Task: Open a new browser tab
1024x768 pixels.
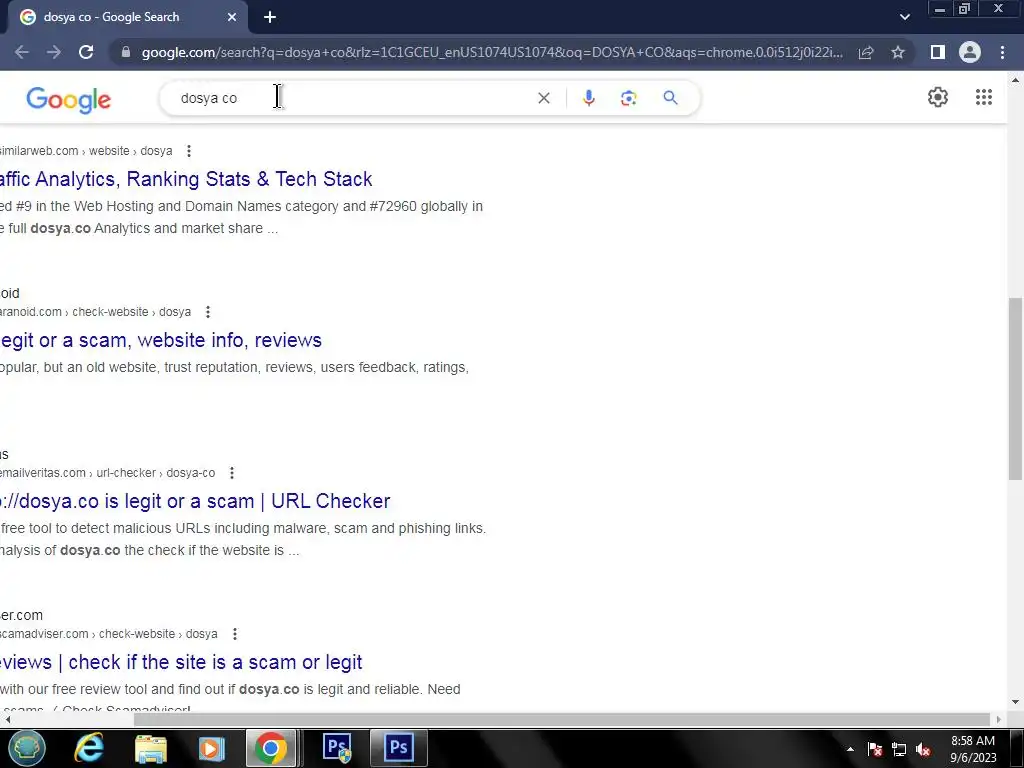Action: tap(270, 17)
